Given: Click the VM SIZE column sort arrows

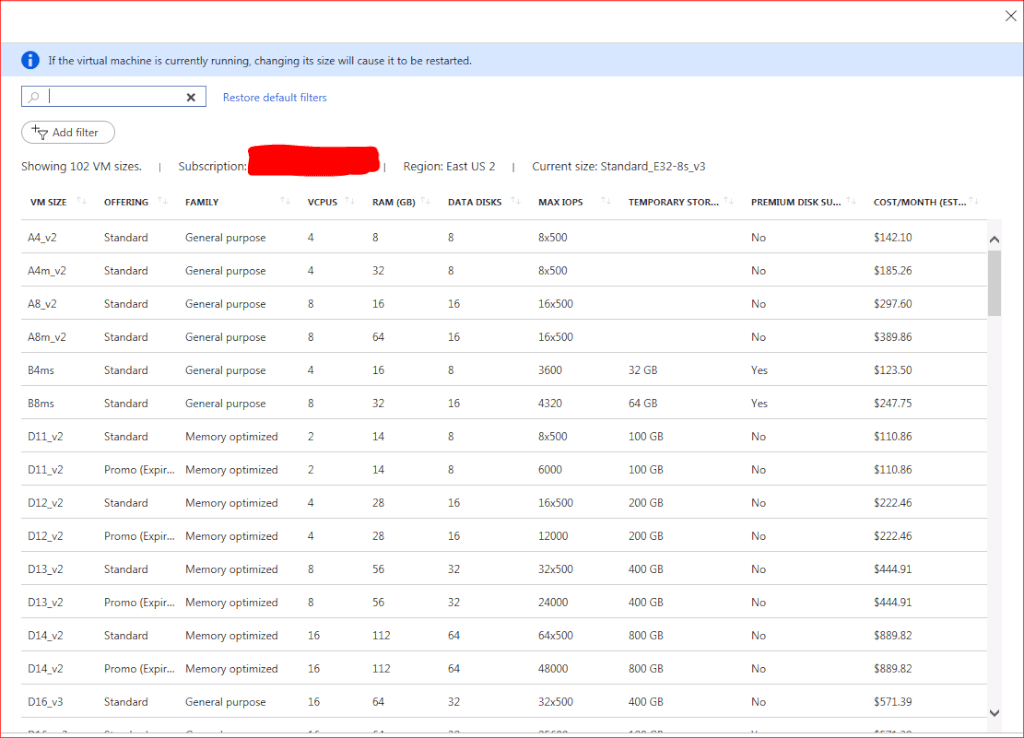Looking at the screenshot, I should 81,202.
